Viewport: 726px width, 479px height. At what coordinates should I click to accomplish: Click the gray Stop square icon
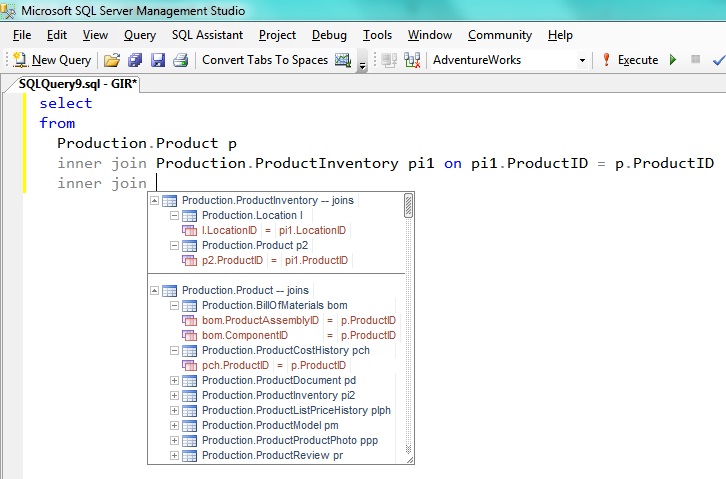point(695,59)
